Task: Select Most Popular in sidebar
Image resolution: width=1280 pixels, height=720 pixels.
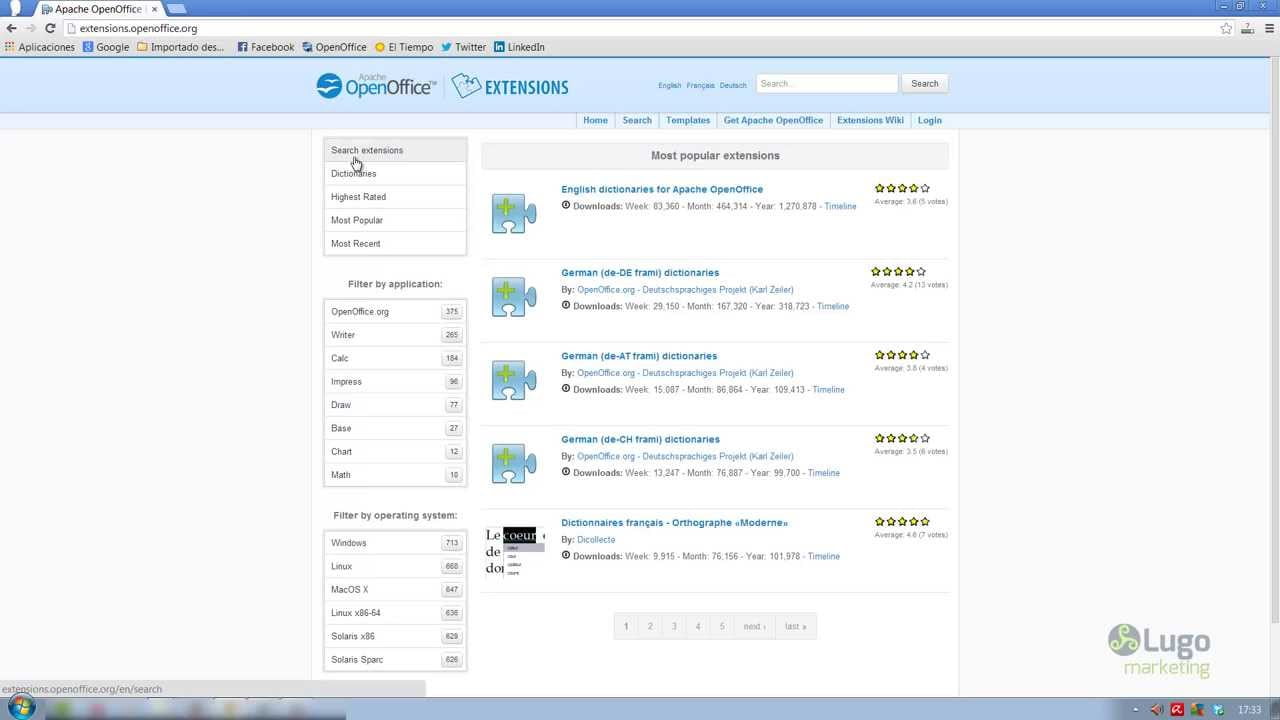Action: point(395,220)
